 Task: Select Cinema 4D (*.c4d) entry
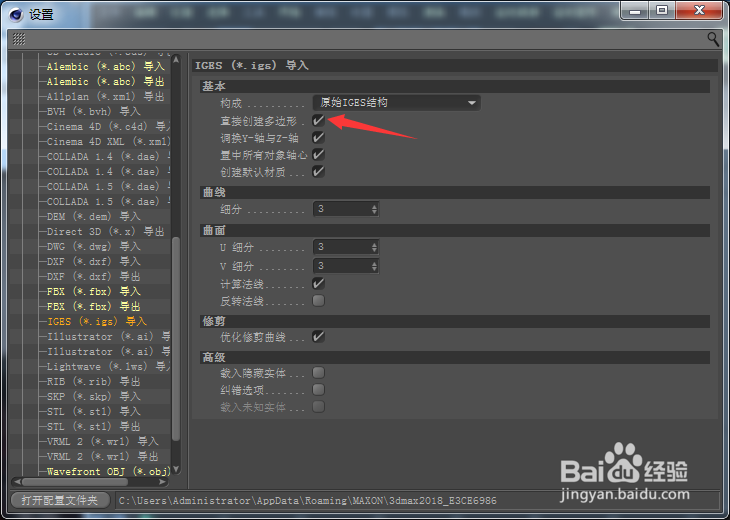pyautogui.click(x=108, y=127)
